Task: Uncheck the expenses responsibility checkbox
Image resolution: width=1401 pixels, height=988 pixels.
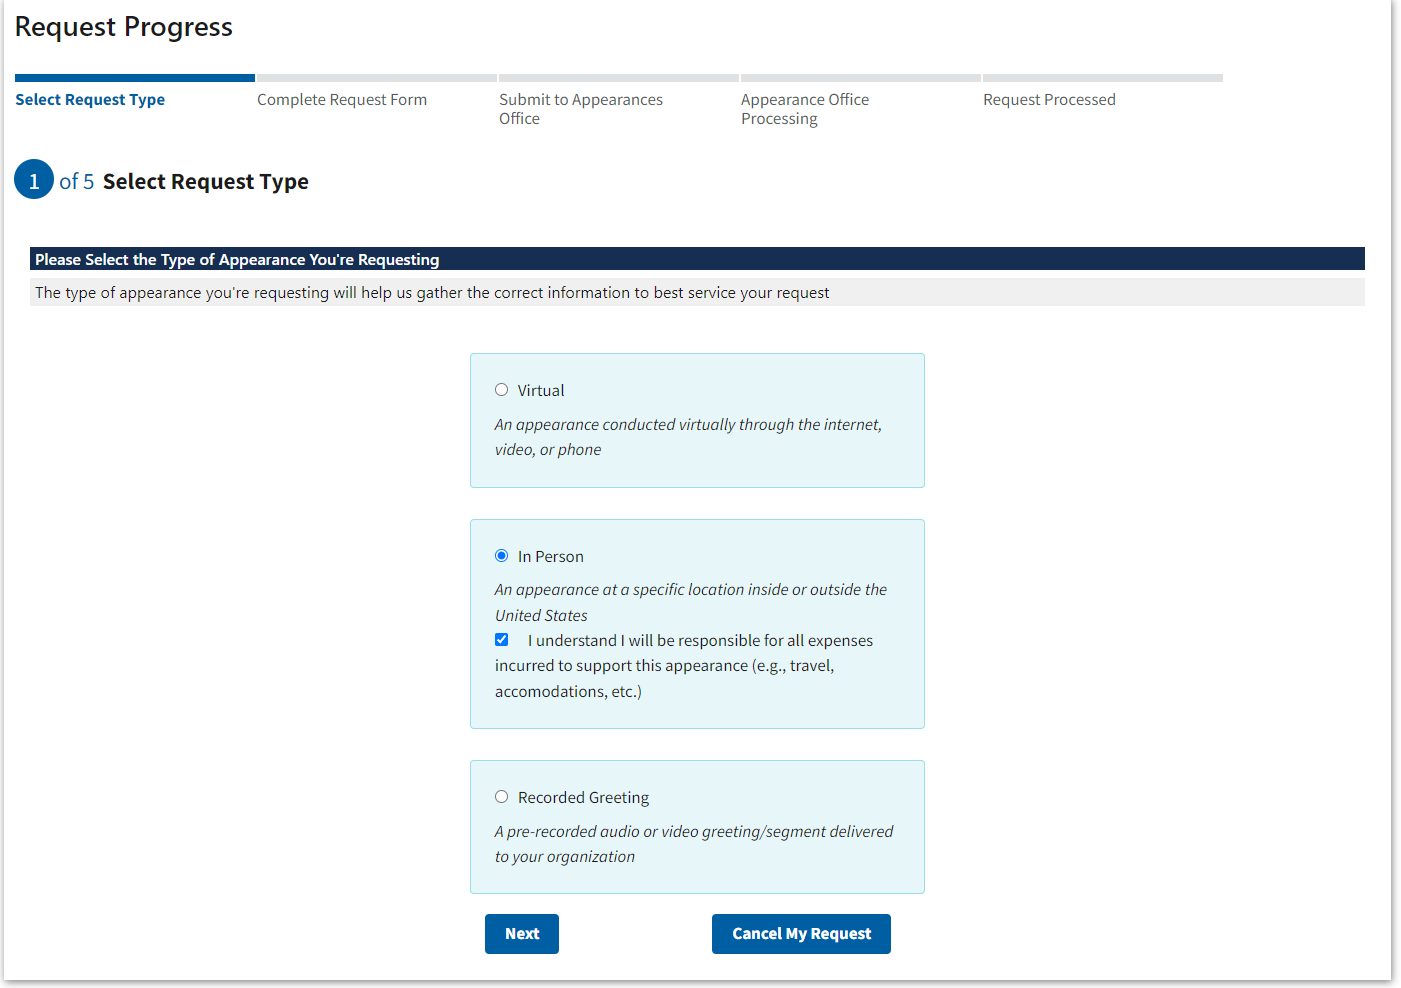Action: click(x=502, y=640)
